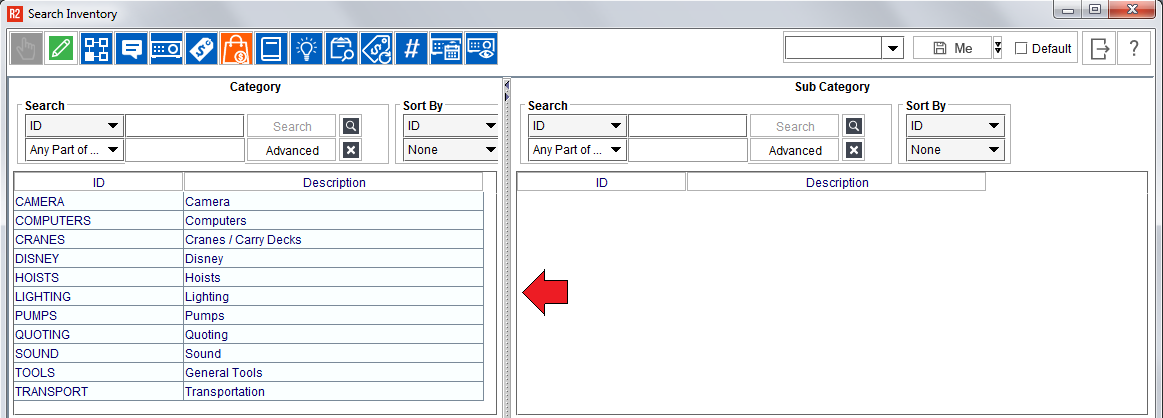Image resolution: width=1163 pixels, height=418 pixels.
Task: Click the Category Advanced button
Action: [292, 150]
